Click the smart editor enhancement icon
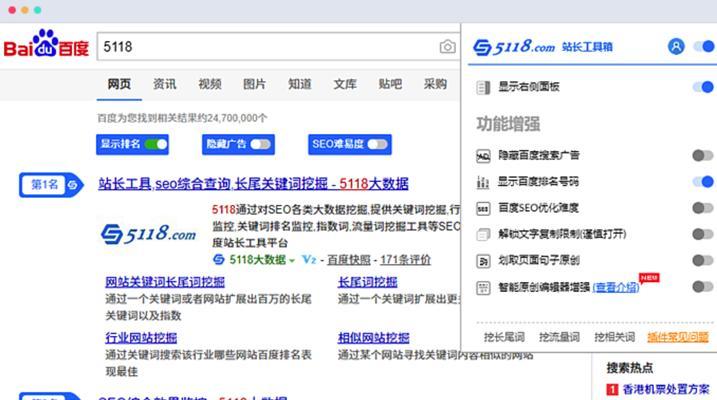 click(483, 288)
